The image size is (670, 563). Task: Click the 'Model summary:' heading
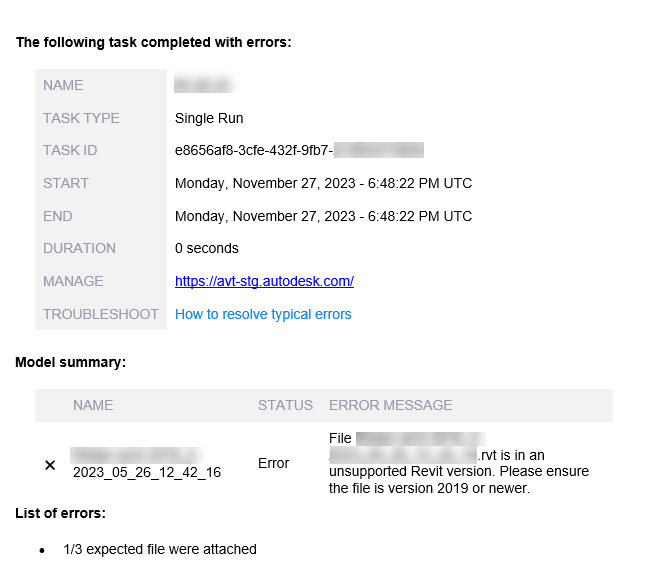pyautogui.click(x=70, y=362)
